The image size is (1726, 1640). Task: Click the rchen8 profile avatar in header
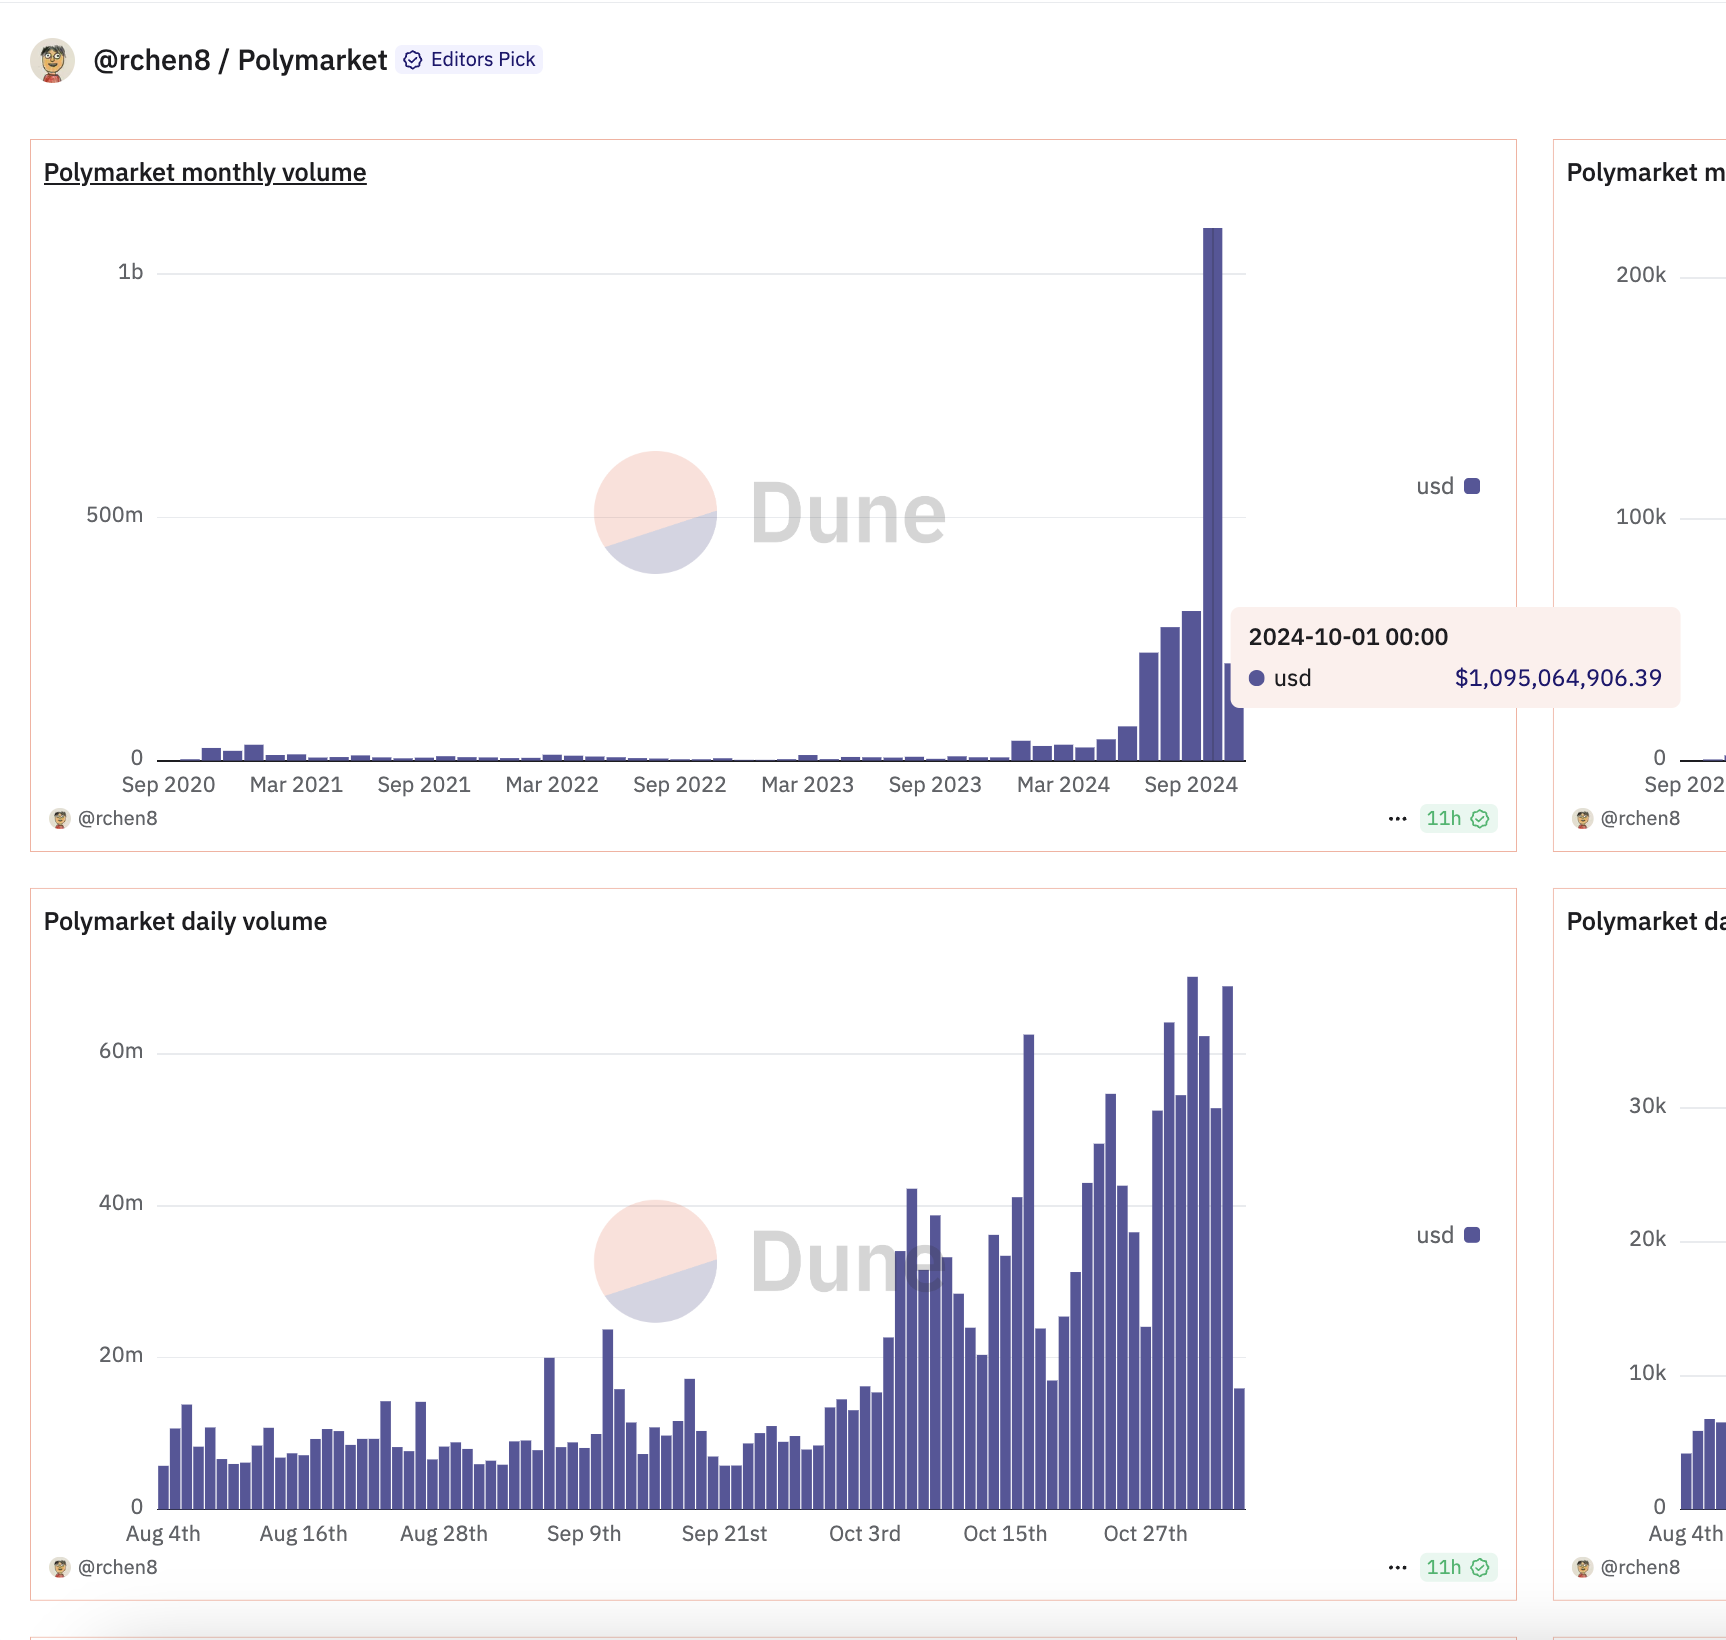click(53, 60)
